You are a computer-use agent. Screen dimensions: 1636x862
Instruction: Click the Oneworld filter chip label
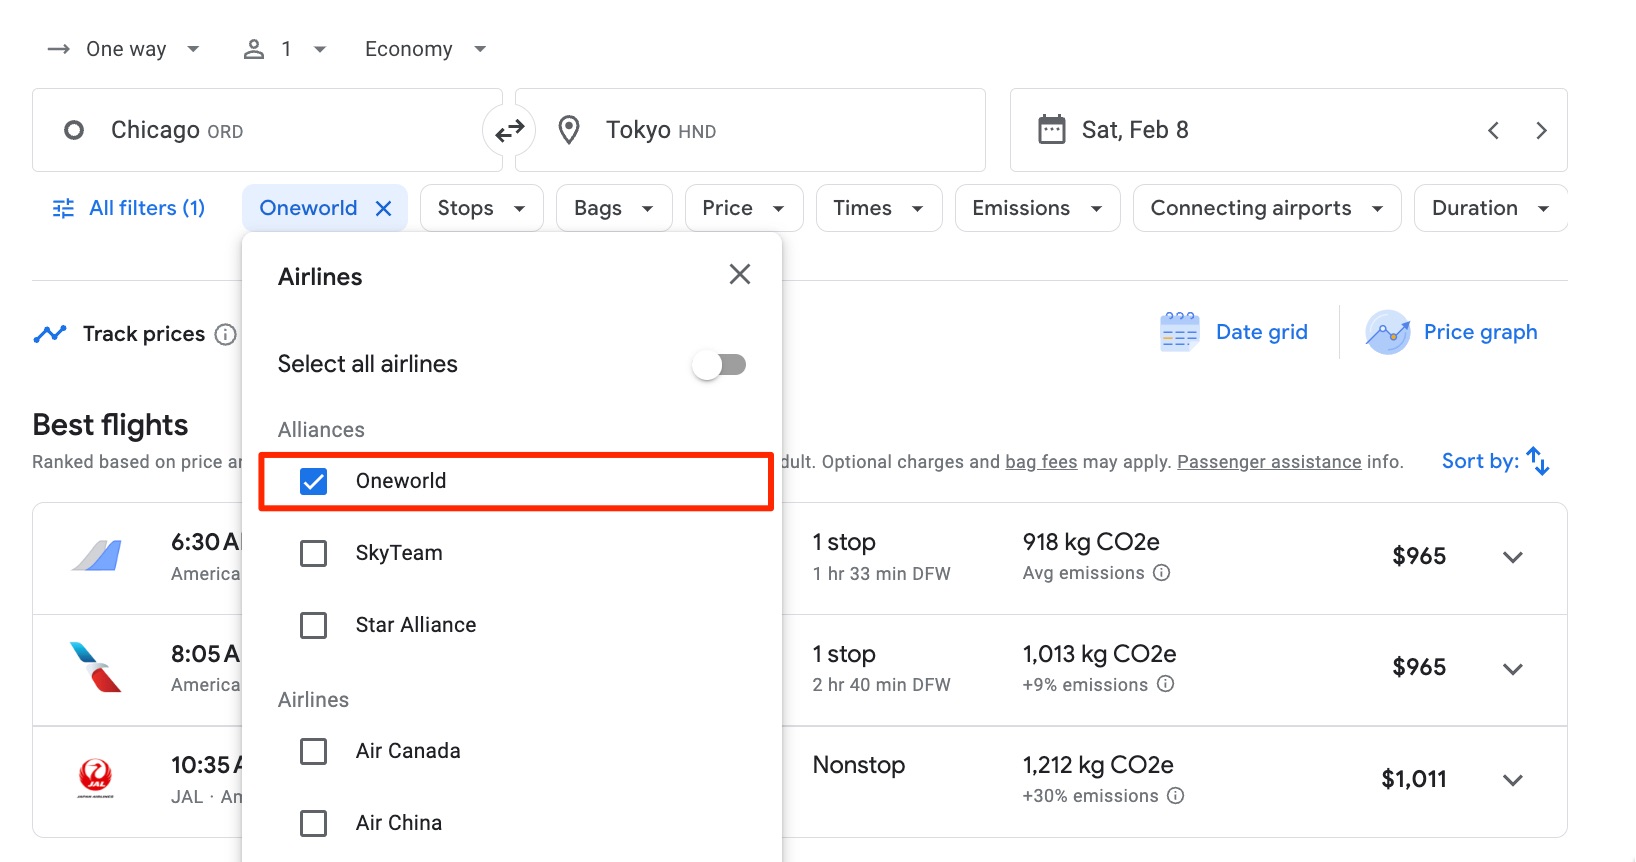coord(308,208)
